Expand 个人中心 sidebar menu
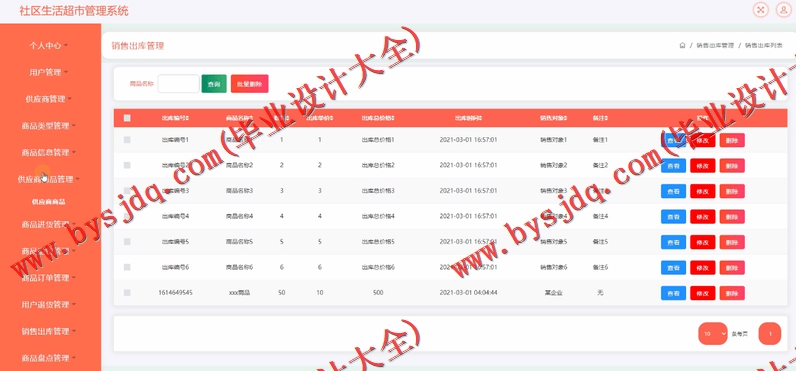This screenshot has height=371, width=796. (49, 46)
